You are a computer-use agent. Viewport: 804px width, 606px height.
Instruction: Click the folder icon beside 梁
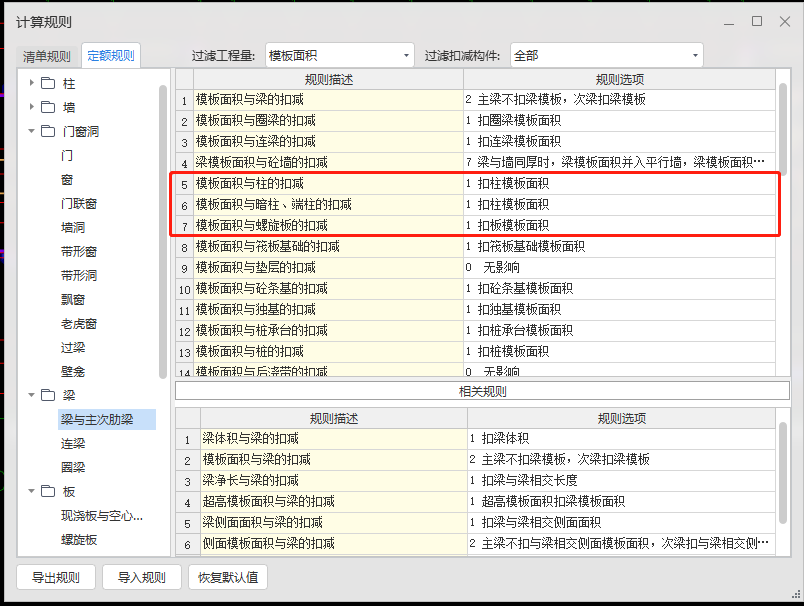(48, 395)
